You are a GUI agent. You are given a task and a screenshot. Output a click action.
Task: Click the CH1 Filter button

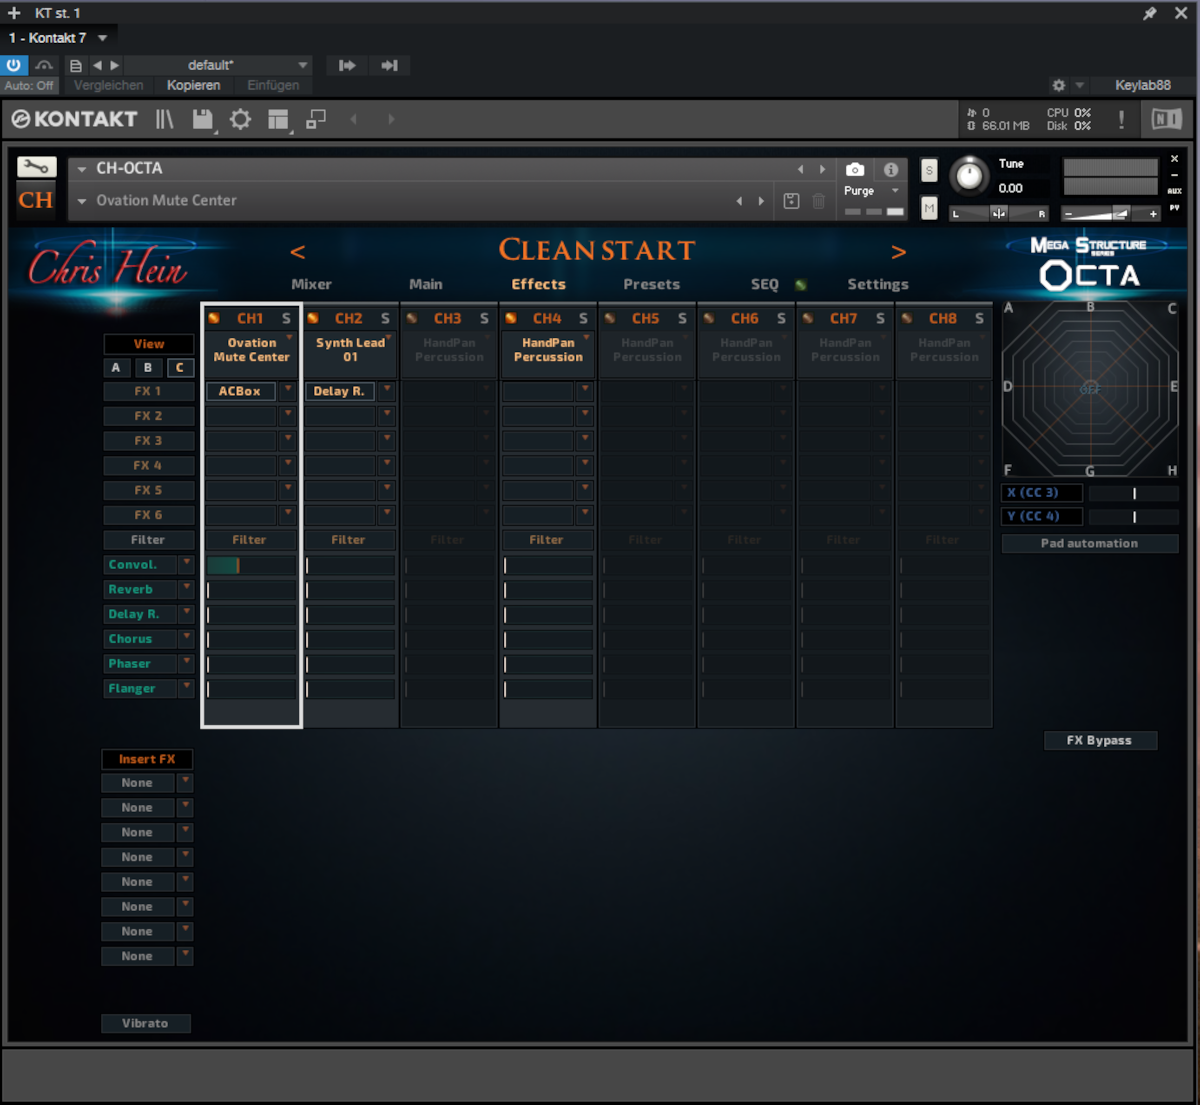[250, 540]
